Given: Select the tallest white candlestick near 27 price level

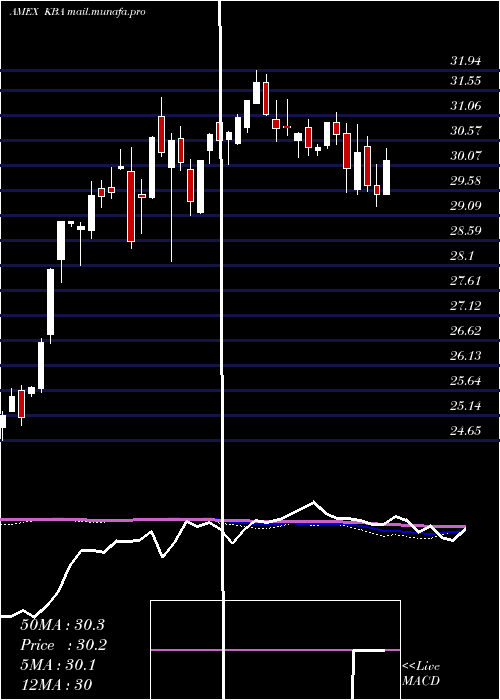Looking at the screenshot, I should [51, 302].
